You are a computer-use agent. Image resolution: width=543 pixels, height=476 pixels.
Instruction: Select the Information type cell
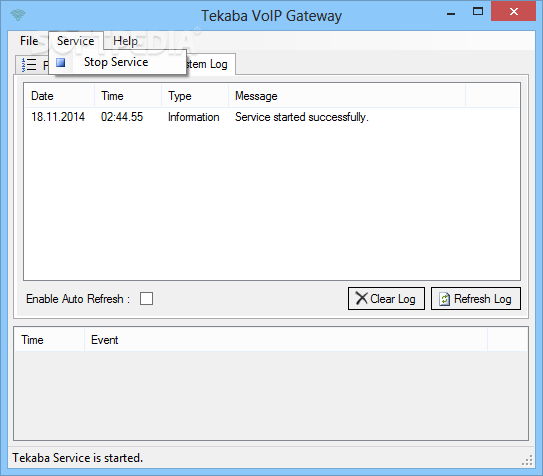click(x=194, y=117)
